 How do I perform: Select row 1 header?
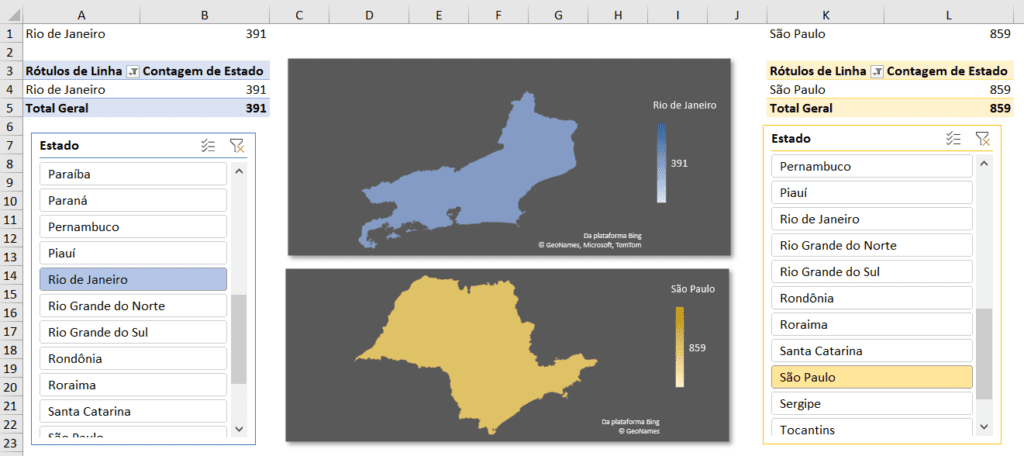coord(11,34)
